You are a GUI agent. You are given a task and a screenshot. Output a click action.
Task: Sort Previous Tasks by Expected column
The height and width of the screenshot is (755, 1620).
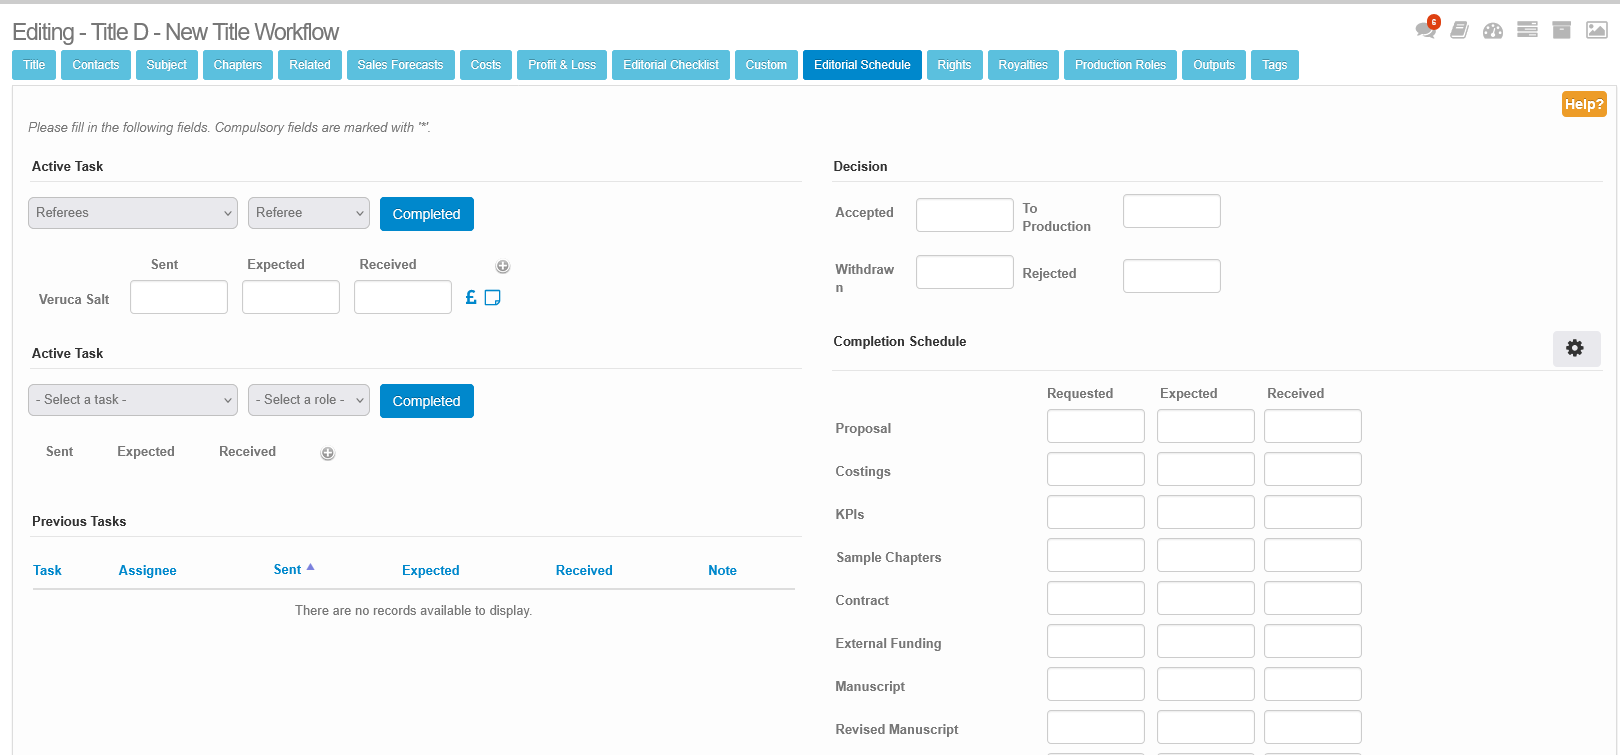431,570
